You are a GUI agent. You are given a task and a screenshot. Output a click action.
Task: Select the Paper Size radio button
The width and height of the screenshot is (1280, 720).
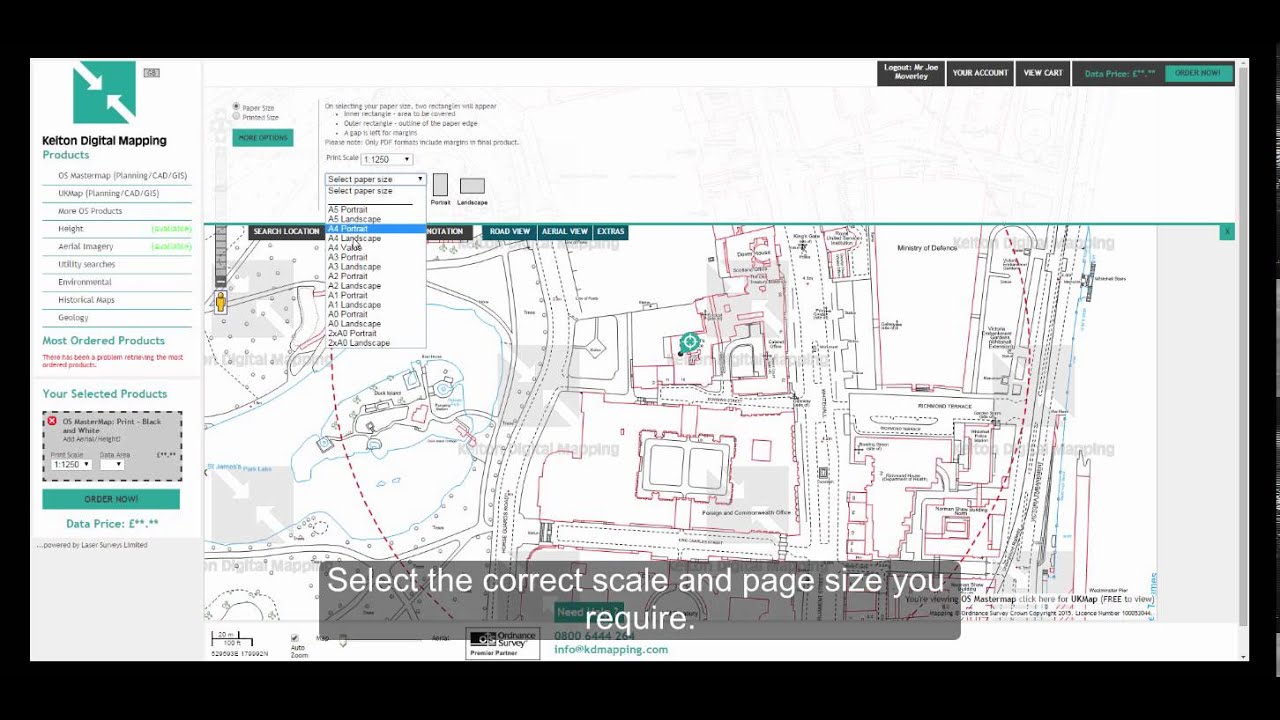[236, 106]
